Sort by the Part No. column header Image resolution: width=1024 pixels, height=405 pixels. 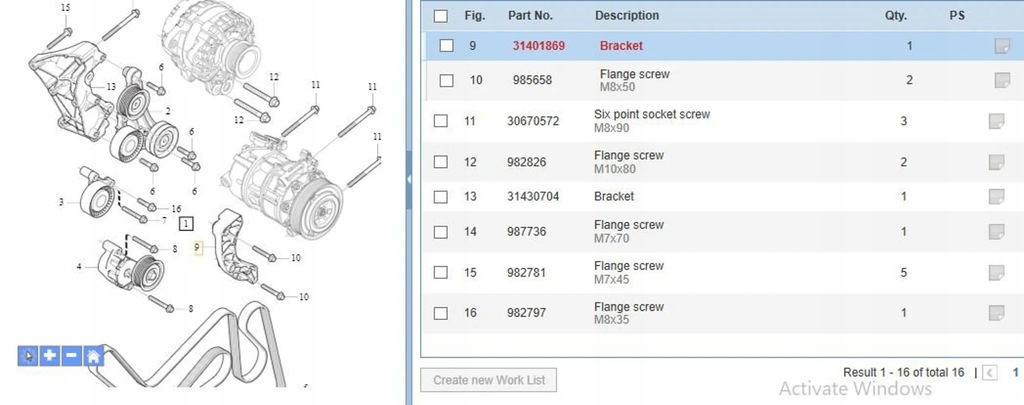(530, 16)
